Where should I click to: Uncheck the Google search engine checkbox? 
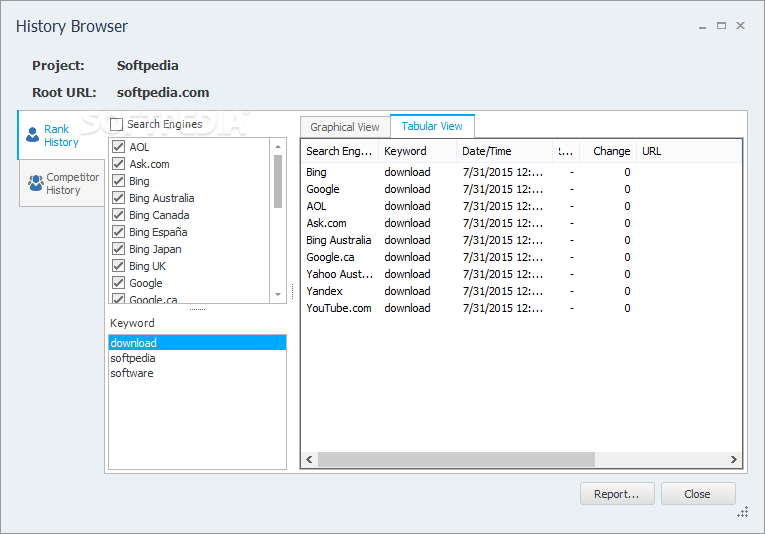[119, 283]
